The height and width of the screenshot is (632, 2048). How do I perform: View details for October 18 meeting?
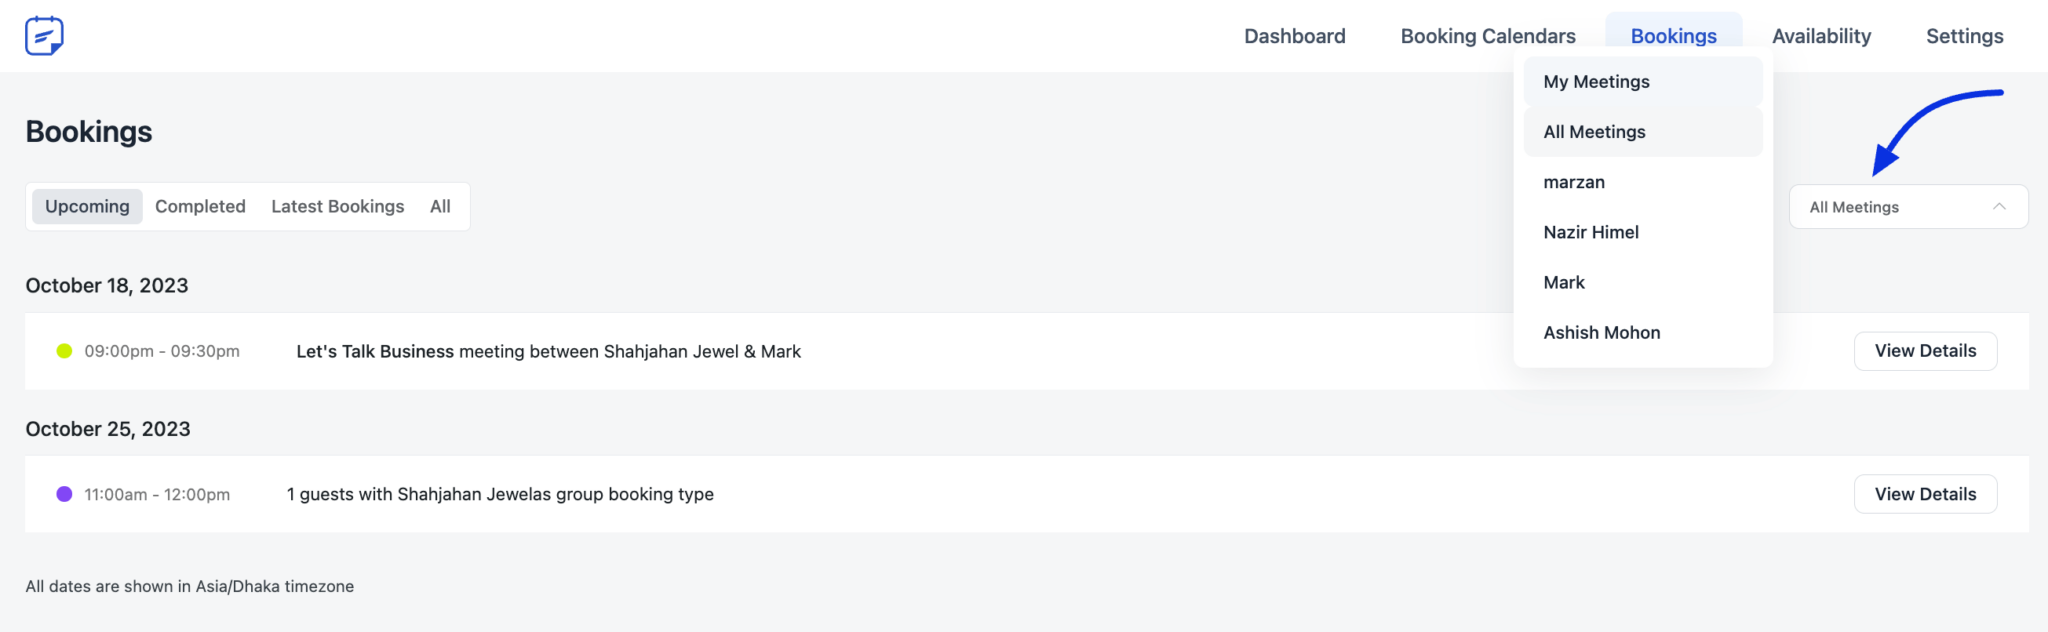[x=1925, y=351]
